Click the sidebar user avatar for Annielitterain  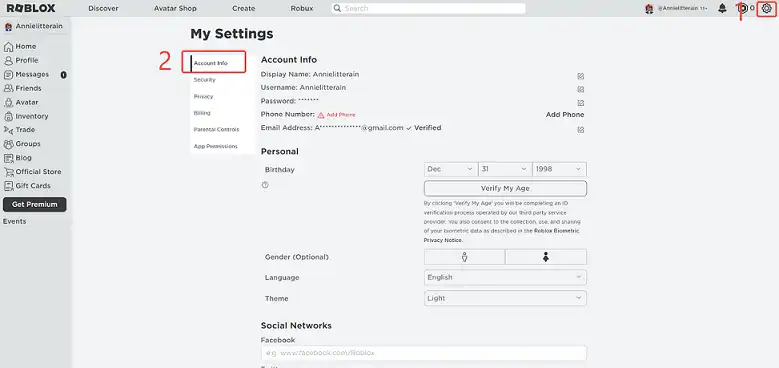pos(8,26)
